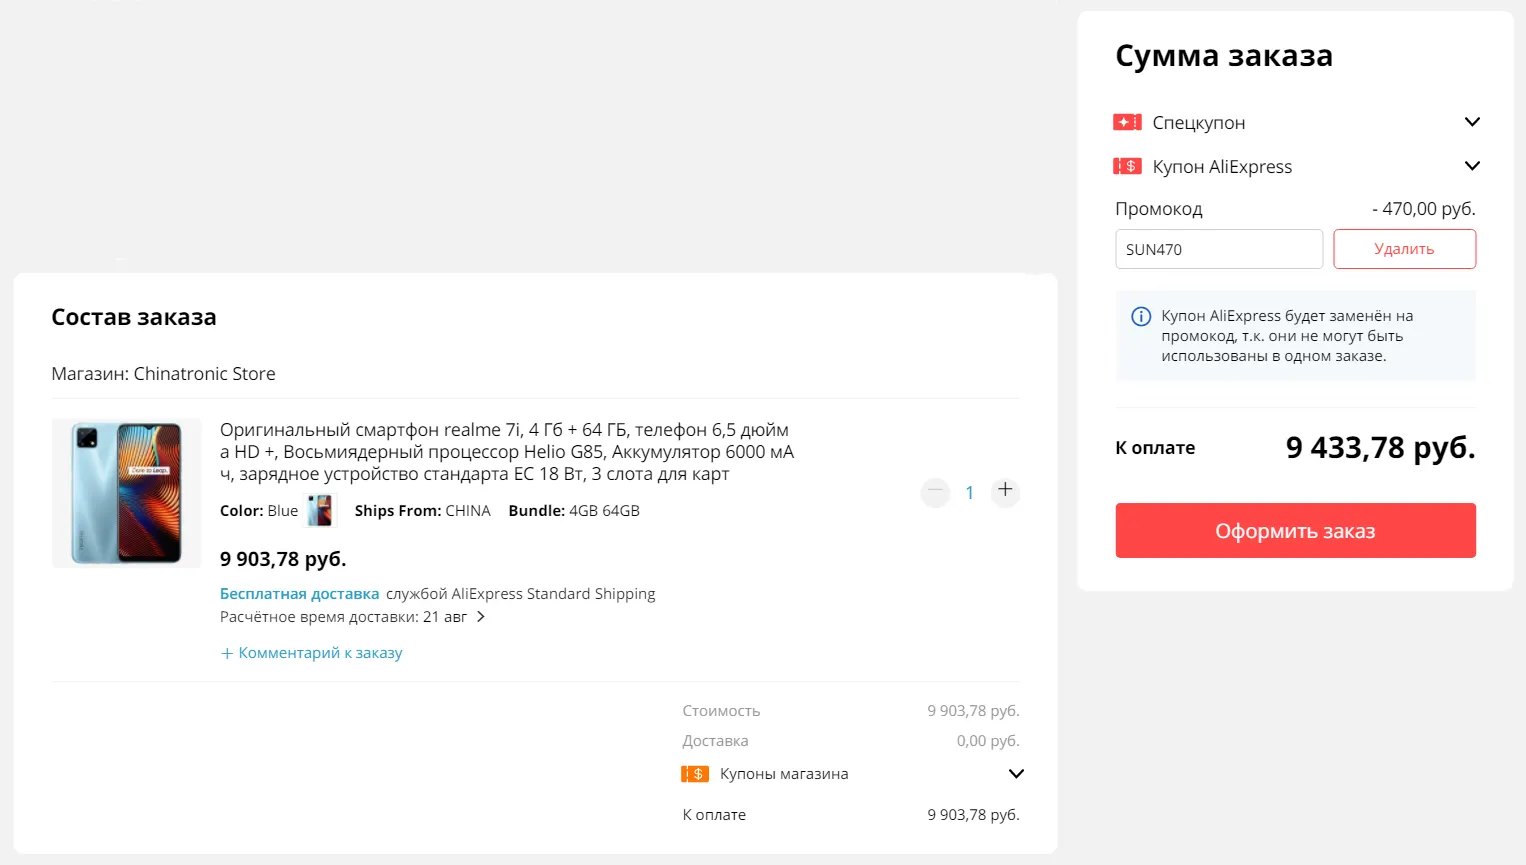Expand the Купон AliExpress dropdown arrow
1526x865 pixels.
[x=1472, y=166]
